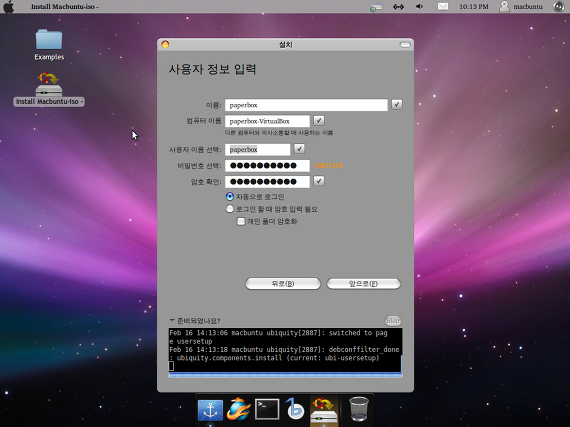Click the pill button in title bar
Image resolution: width=570 pixels, height=427 pixels.
coord(405,45)
